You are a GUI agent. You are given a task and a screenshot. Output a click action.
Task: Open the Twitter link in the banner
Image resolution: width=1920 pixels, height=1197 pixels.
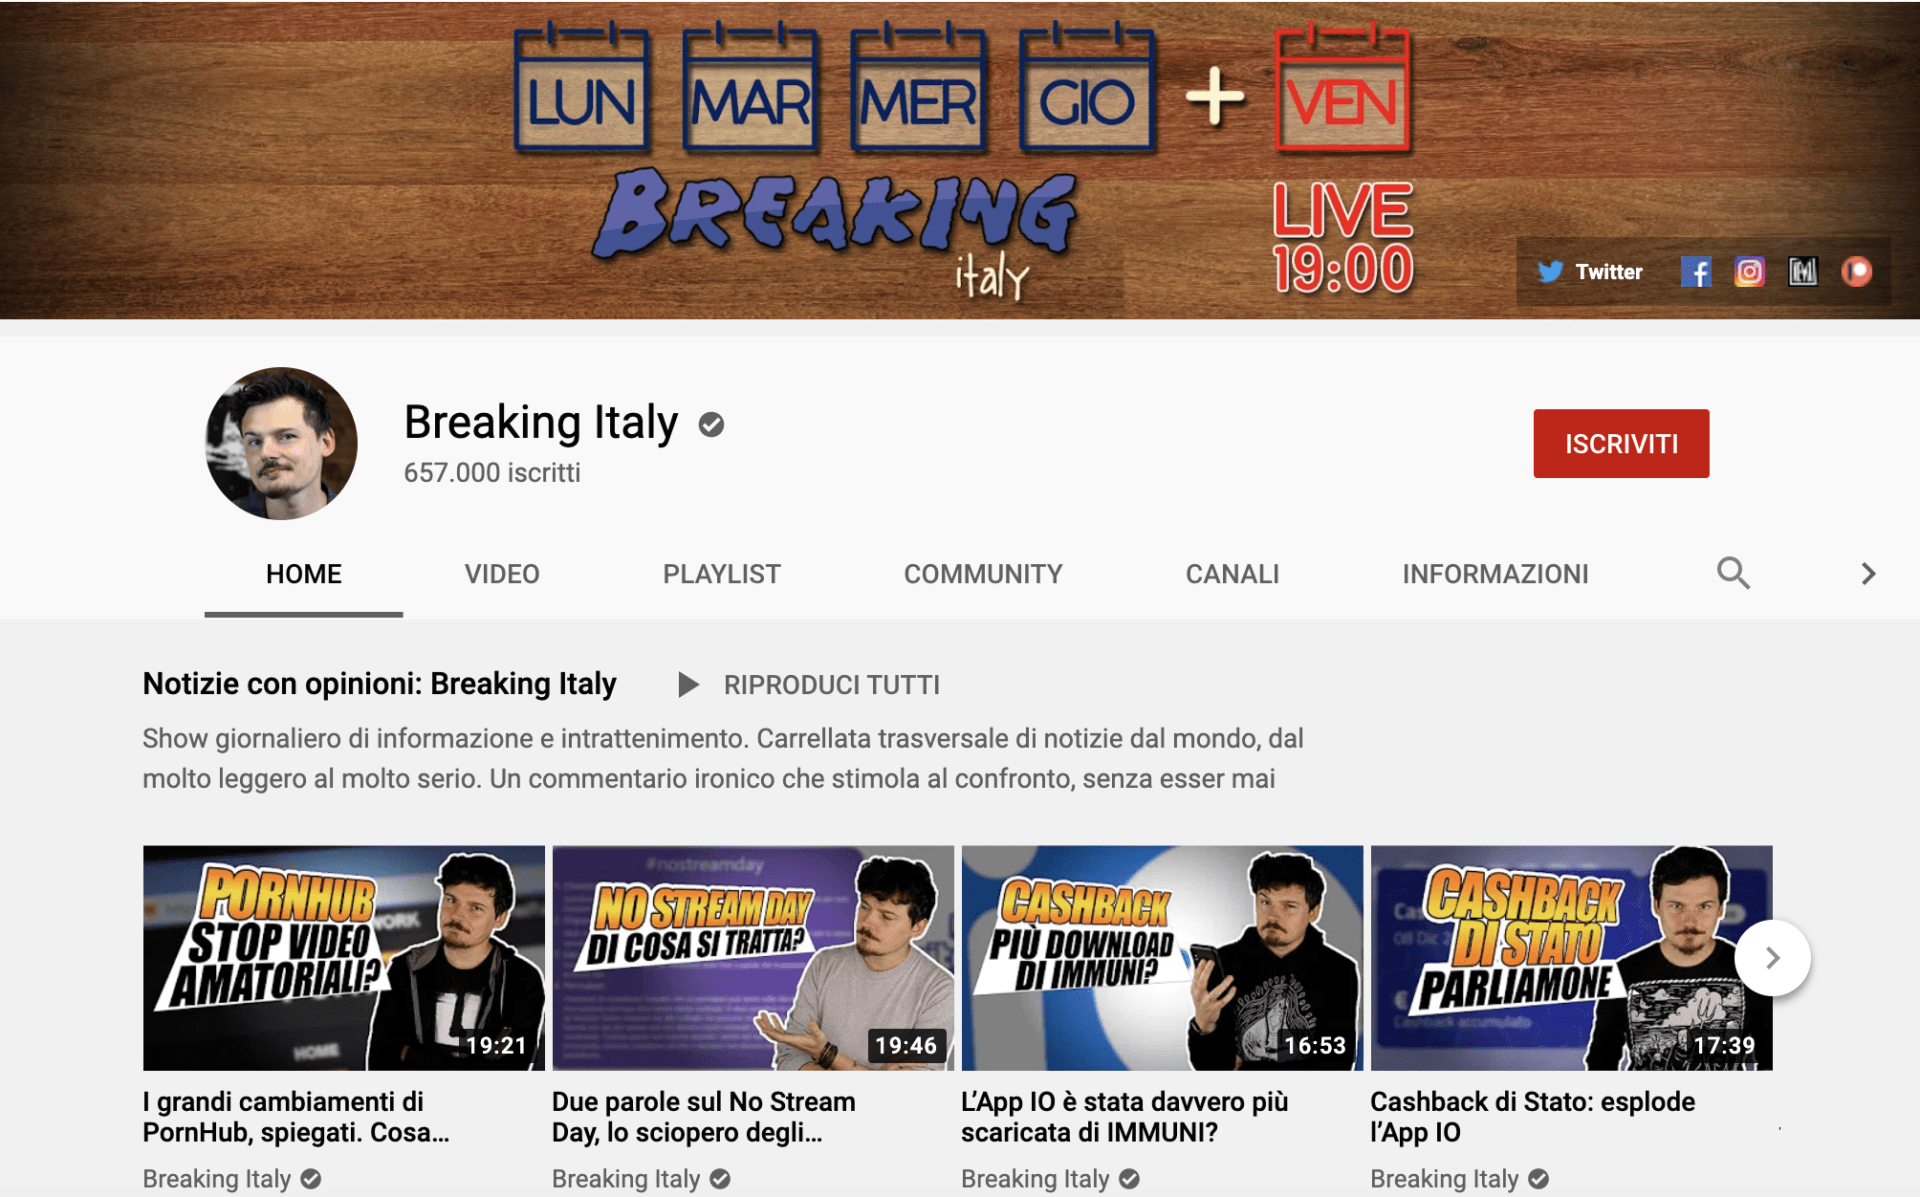[x=1590, y=272]
